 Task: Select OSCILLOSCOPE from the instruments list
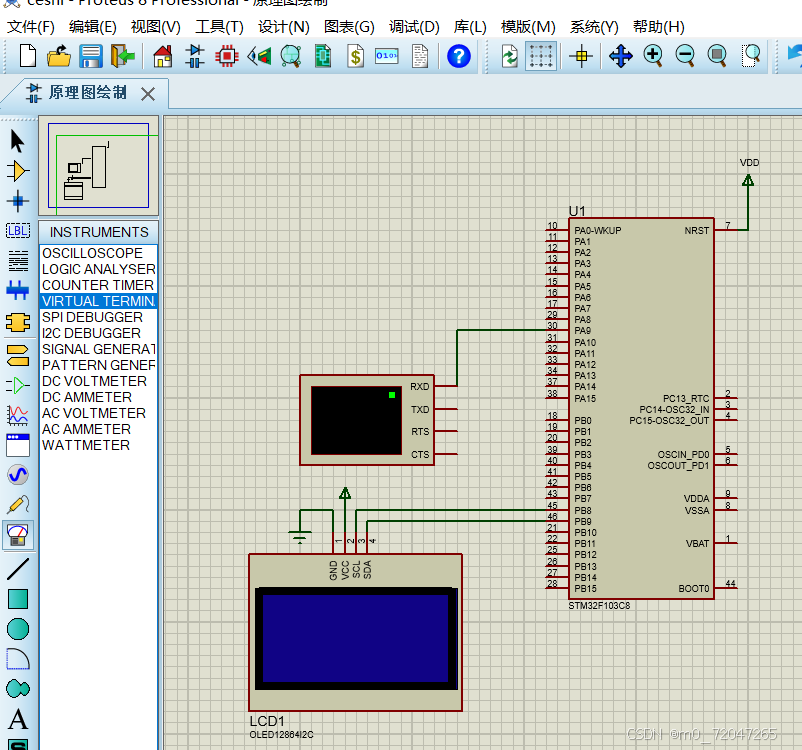click(97, 253)
